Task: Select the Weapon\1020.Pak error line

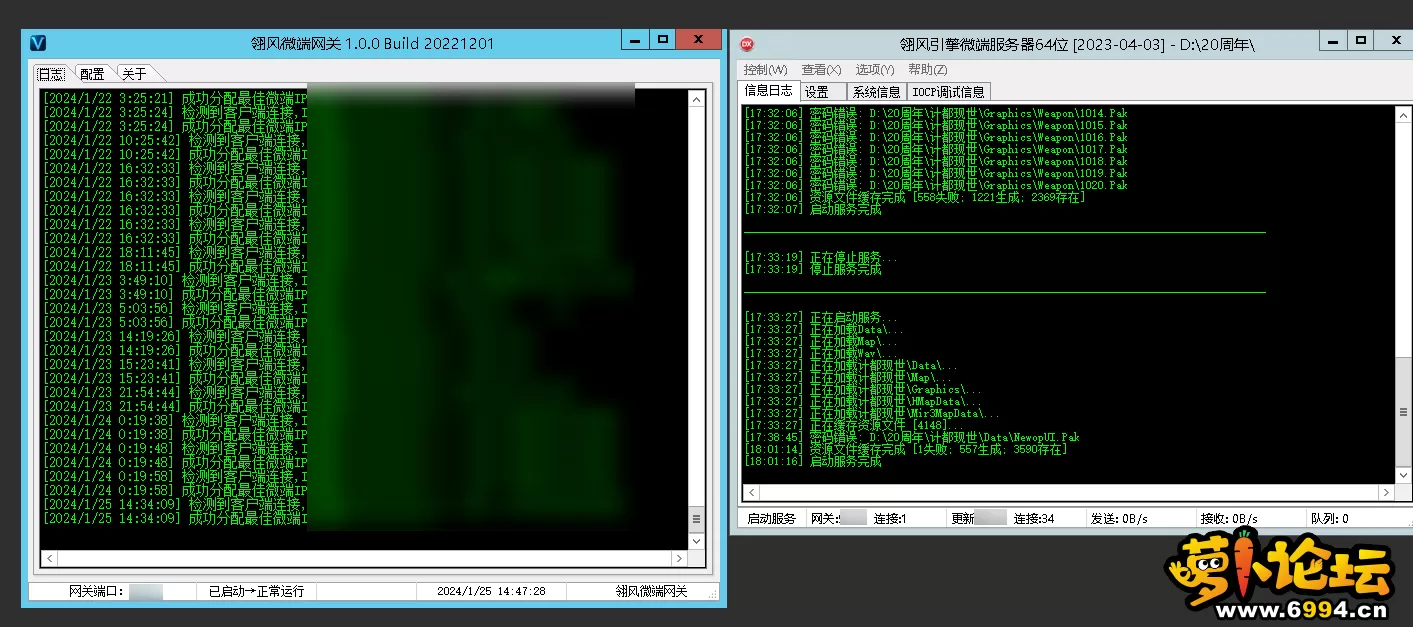Action: (936, 185)
